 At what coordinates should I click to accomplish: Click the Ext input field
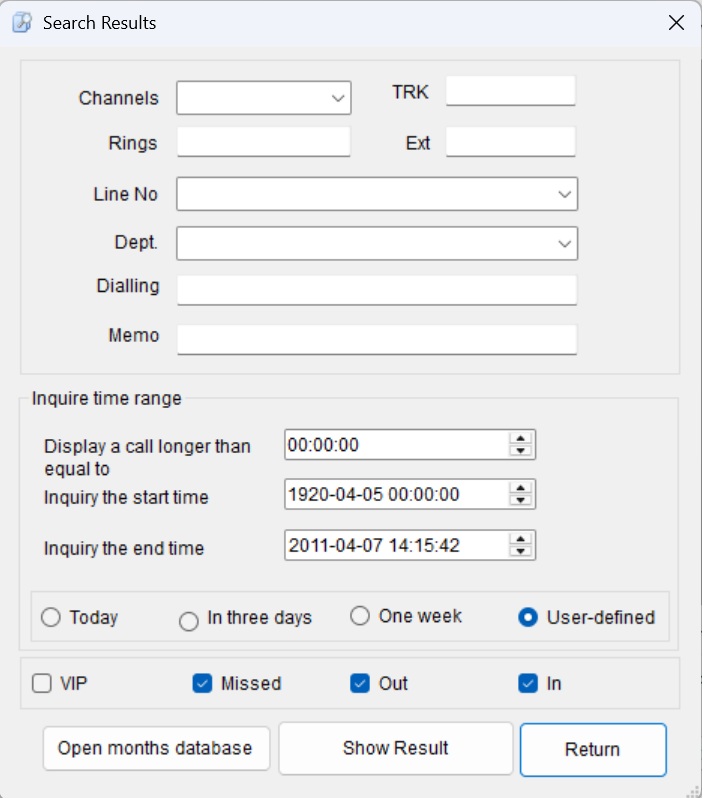click(x=510, y=142)
